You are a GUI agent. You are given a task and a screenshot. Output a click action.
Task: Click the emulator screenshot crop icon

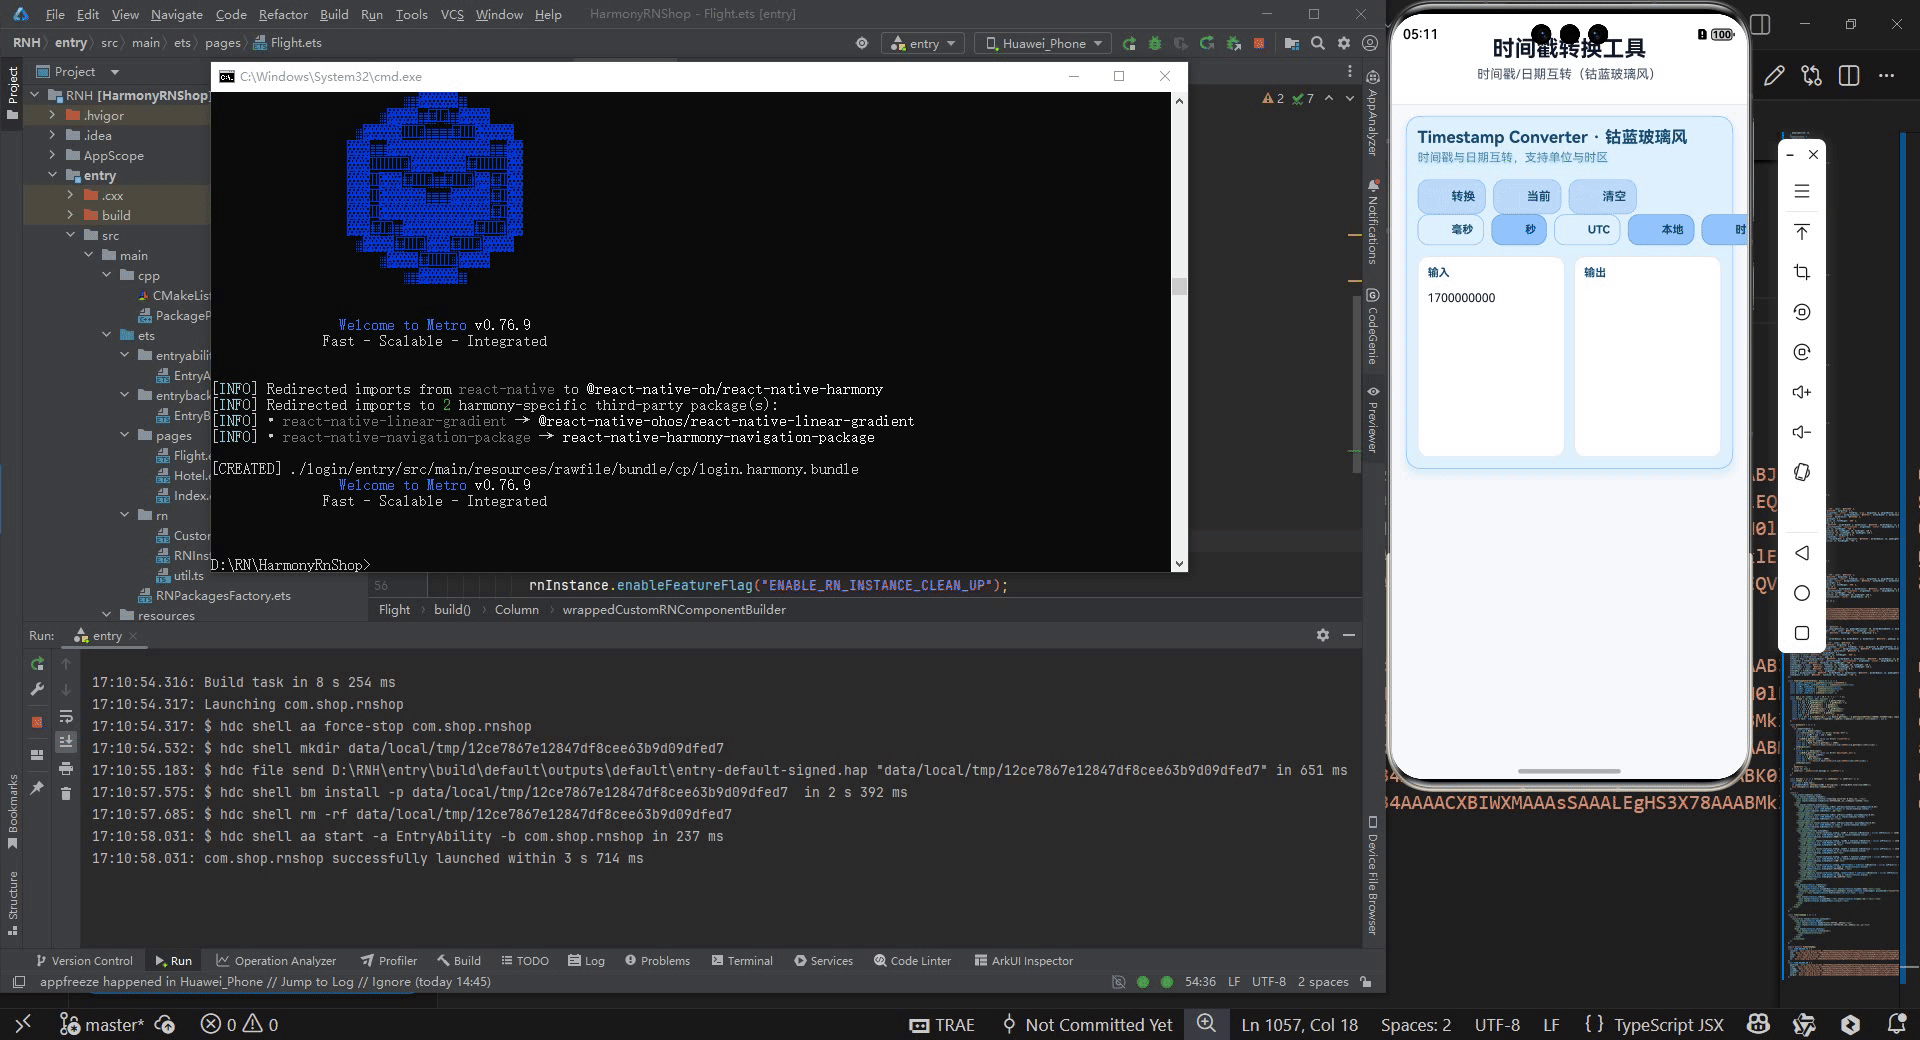coord(1802,272)
